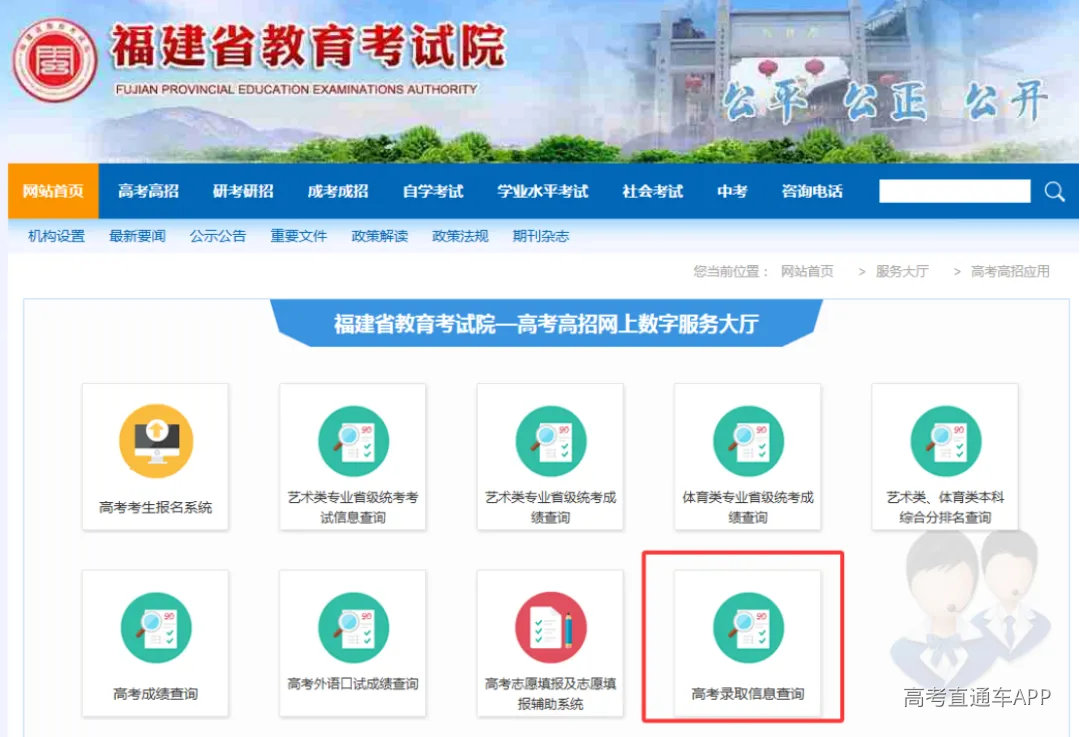The width and height of the screenshot is (1080, 737).
Task: Click the 高考录取信息查询 label text
Action: click(748, 694)
